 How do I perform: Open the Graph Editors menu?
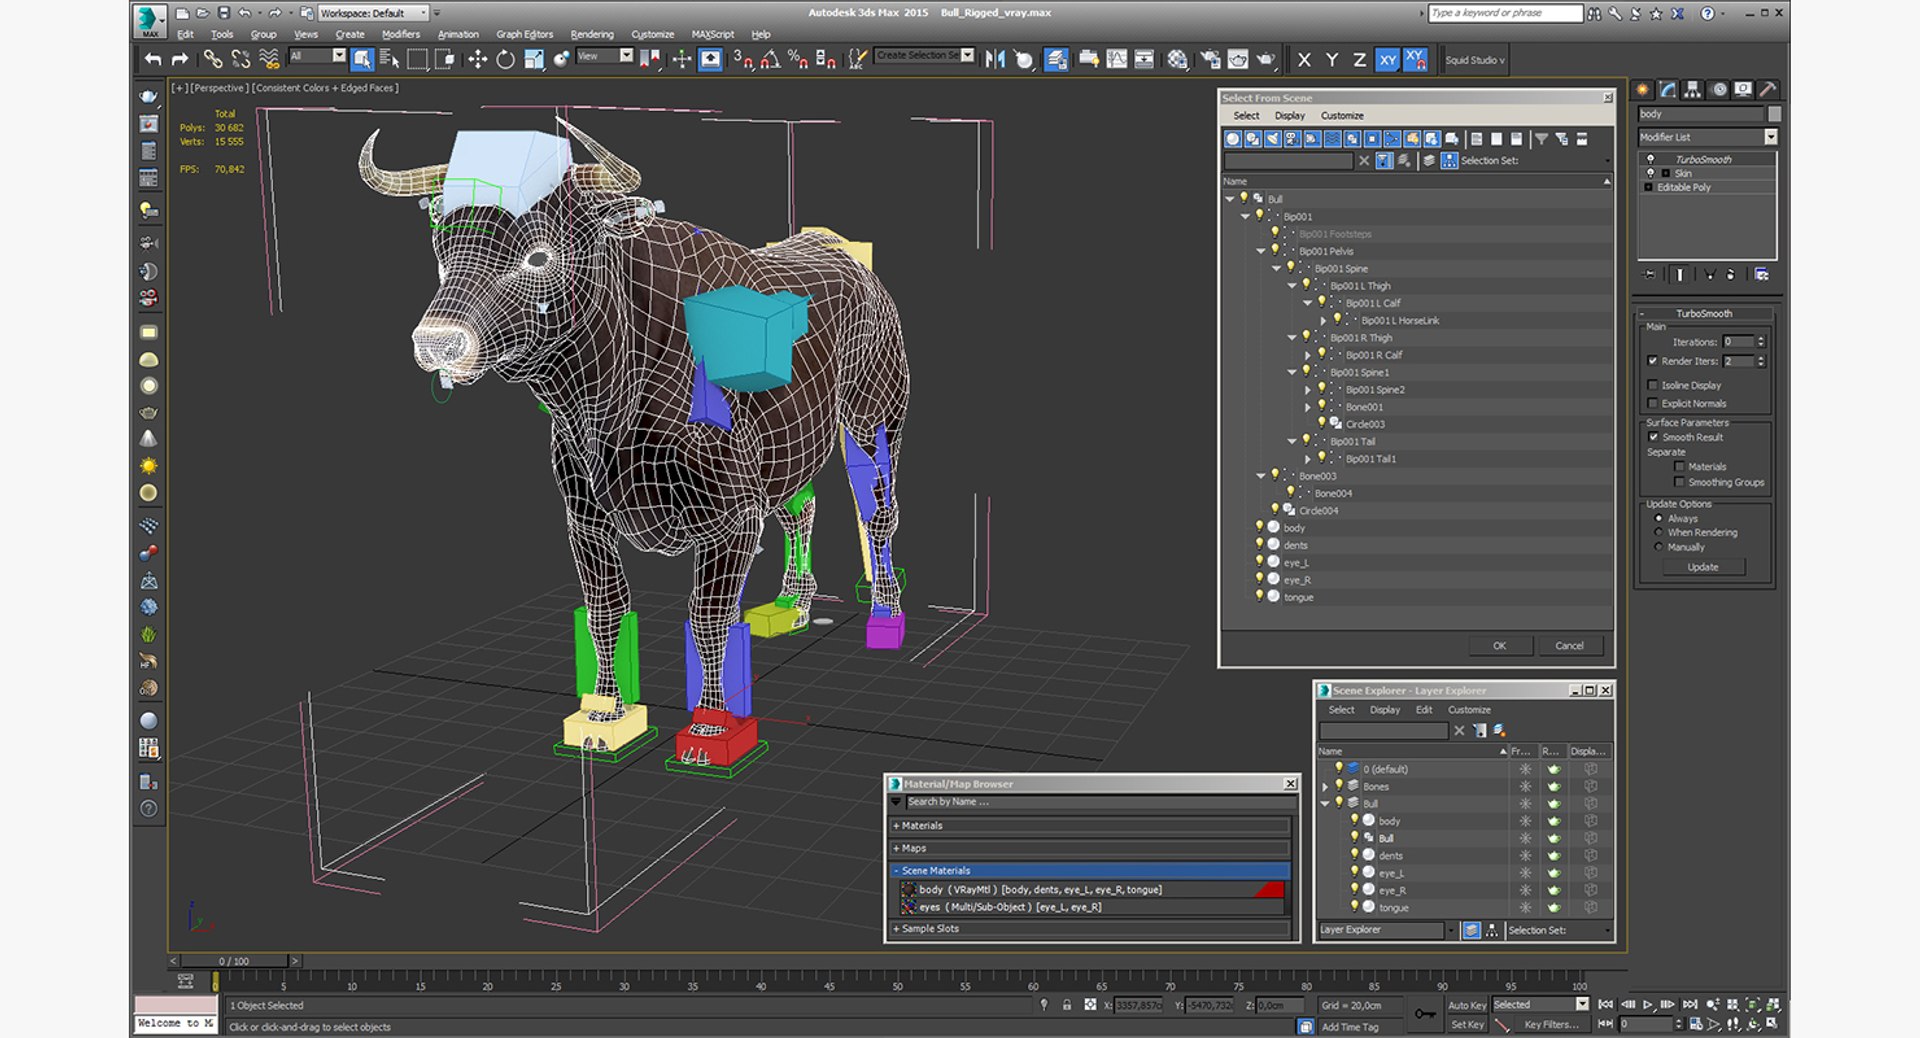524,34
